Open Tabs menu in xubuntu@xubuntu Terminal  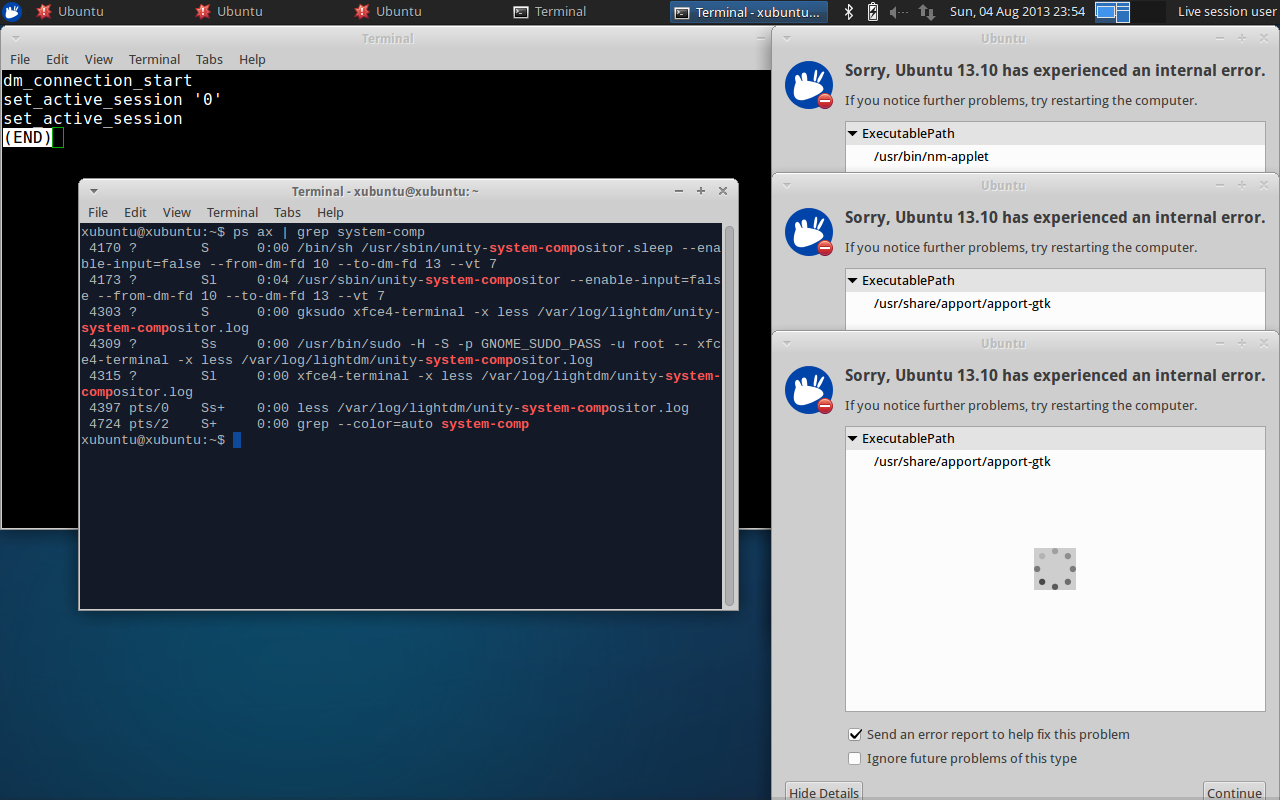click(x=287, y=212)
